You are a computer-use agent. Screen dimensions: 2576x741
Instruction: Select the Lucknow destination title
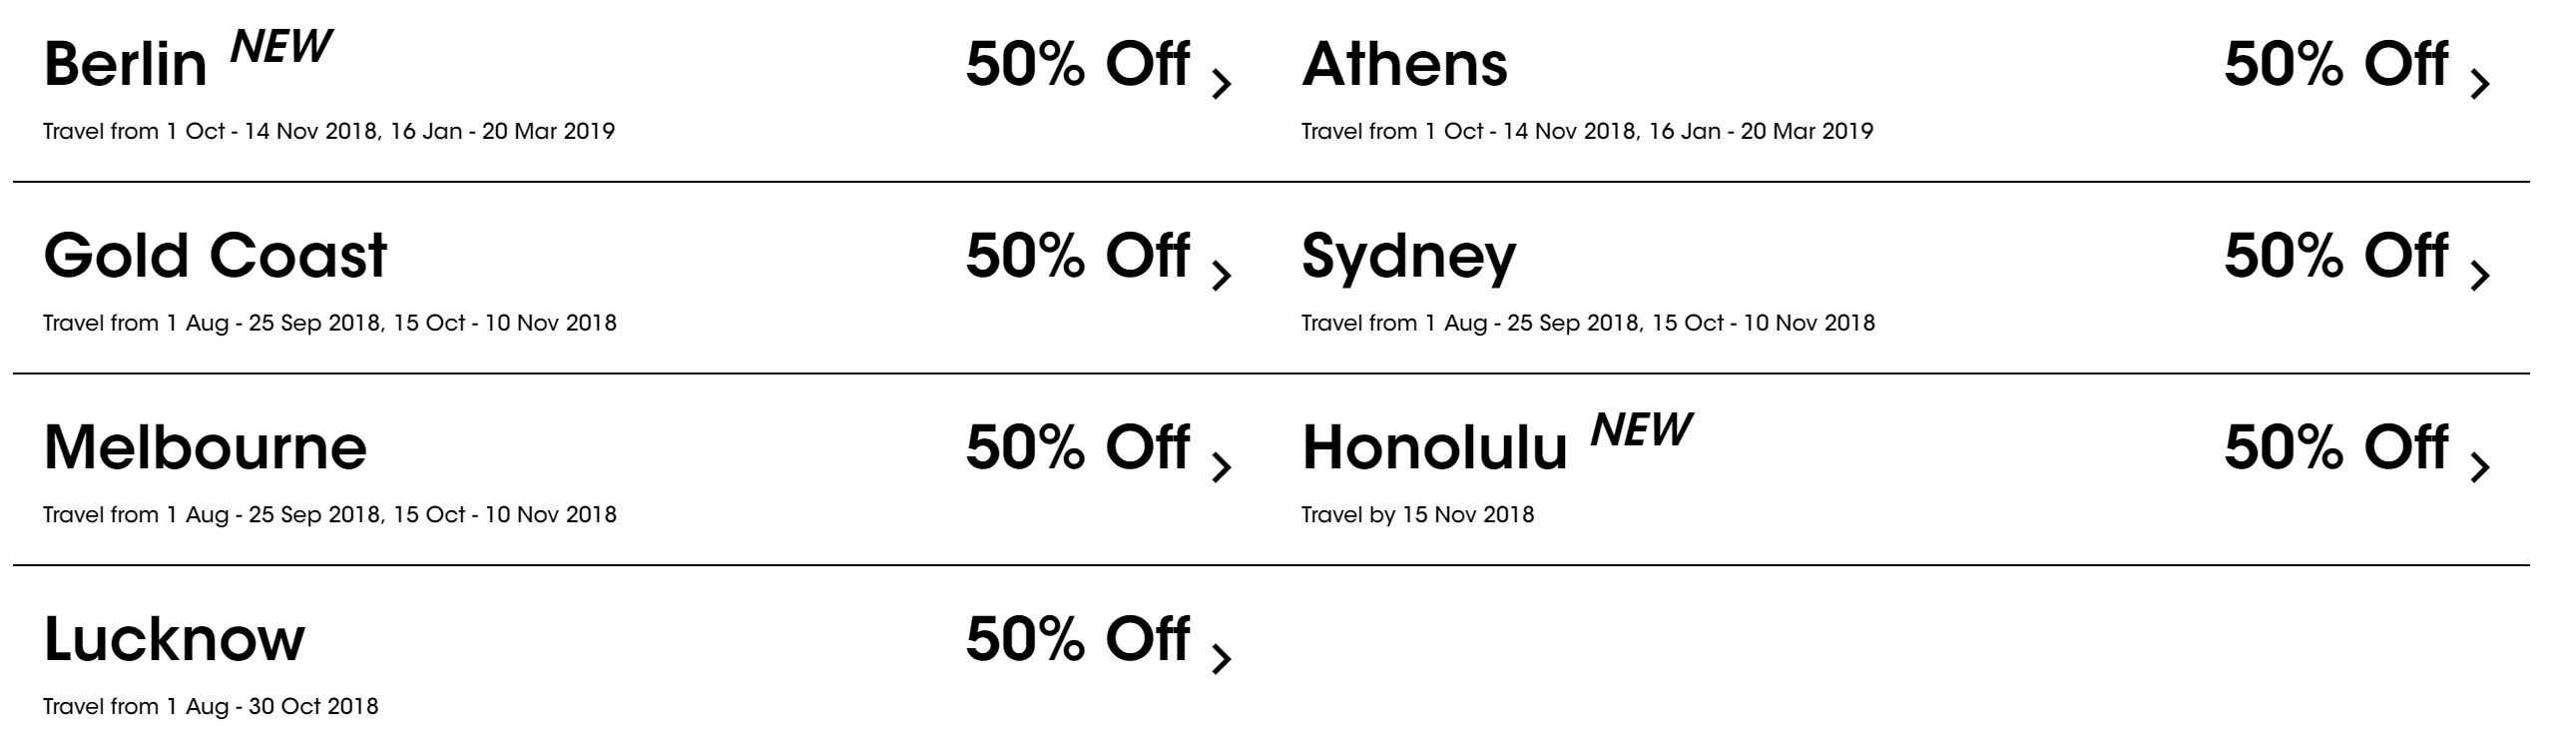[x=174, y=639]
